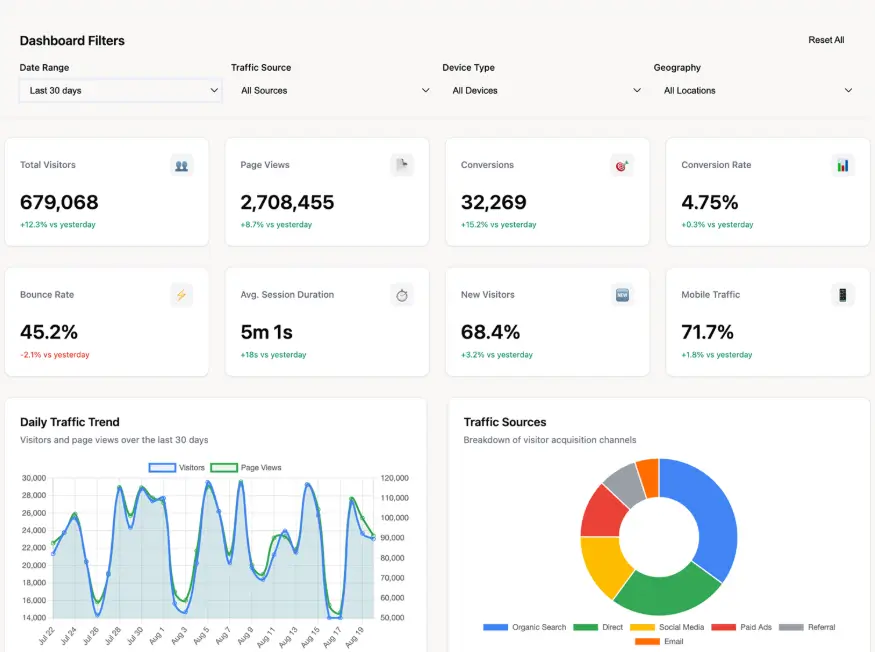The width and height of the screenshot is (875, 652).
Task: Click the Bounce Rate lightning icon
Action: tap(181, 295)
